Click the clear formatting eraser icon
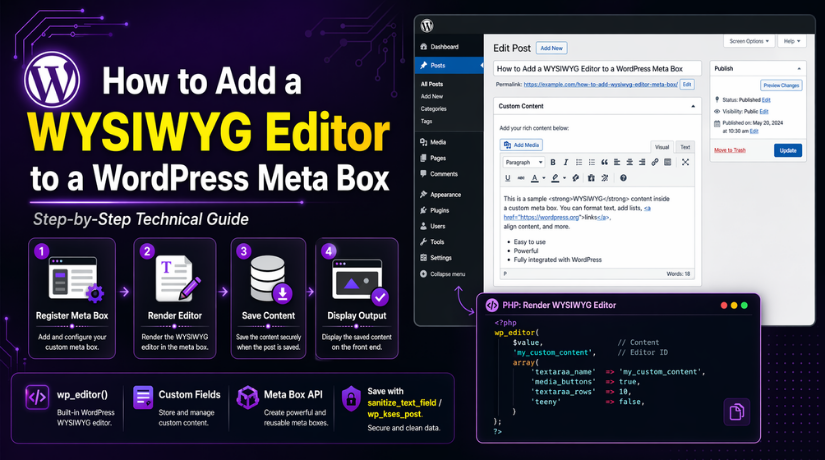This screenshot has height=460, width=825. click(576, 178)
